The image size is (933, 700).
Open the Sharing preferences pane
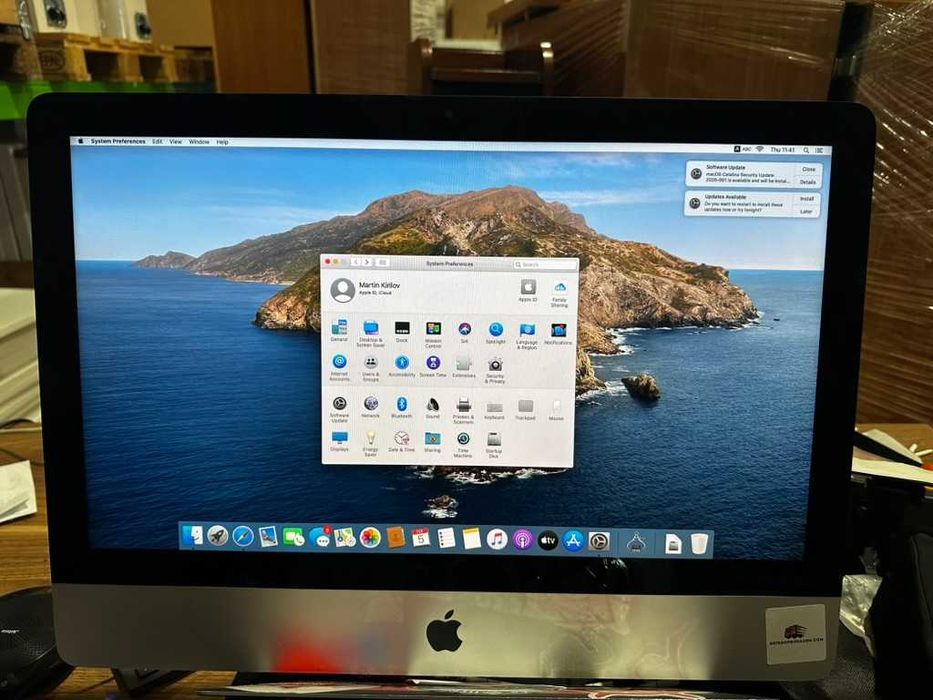click(433, 442)
